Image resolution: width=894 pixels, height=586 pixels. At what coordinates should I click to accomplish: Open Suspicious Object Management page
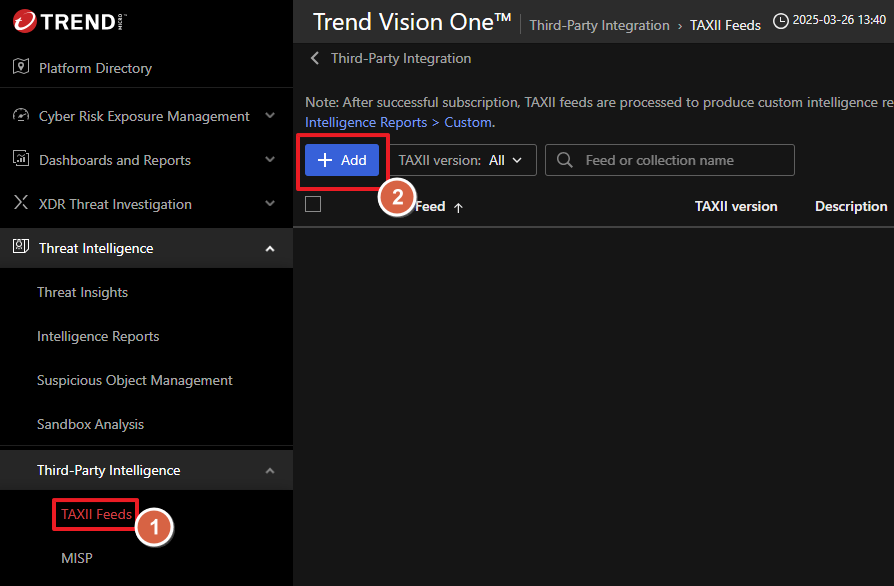point(134,380)
